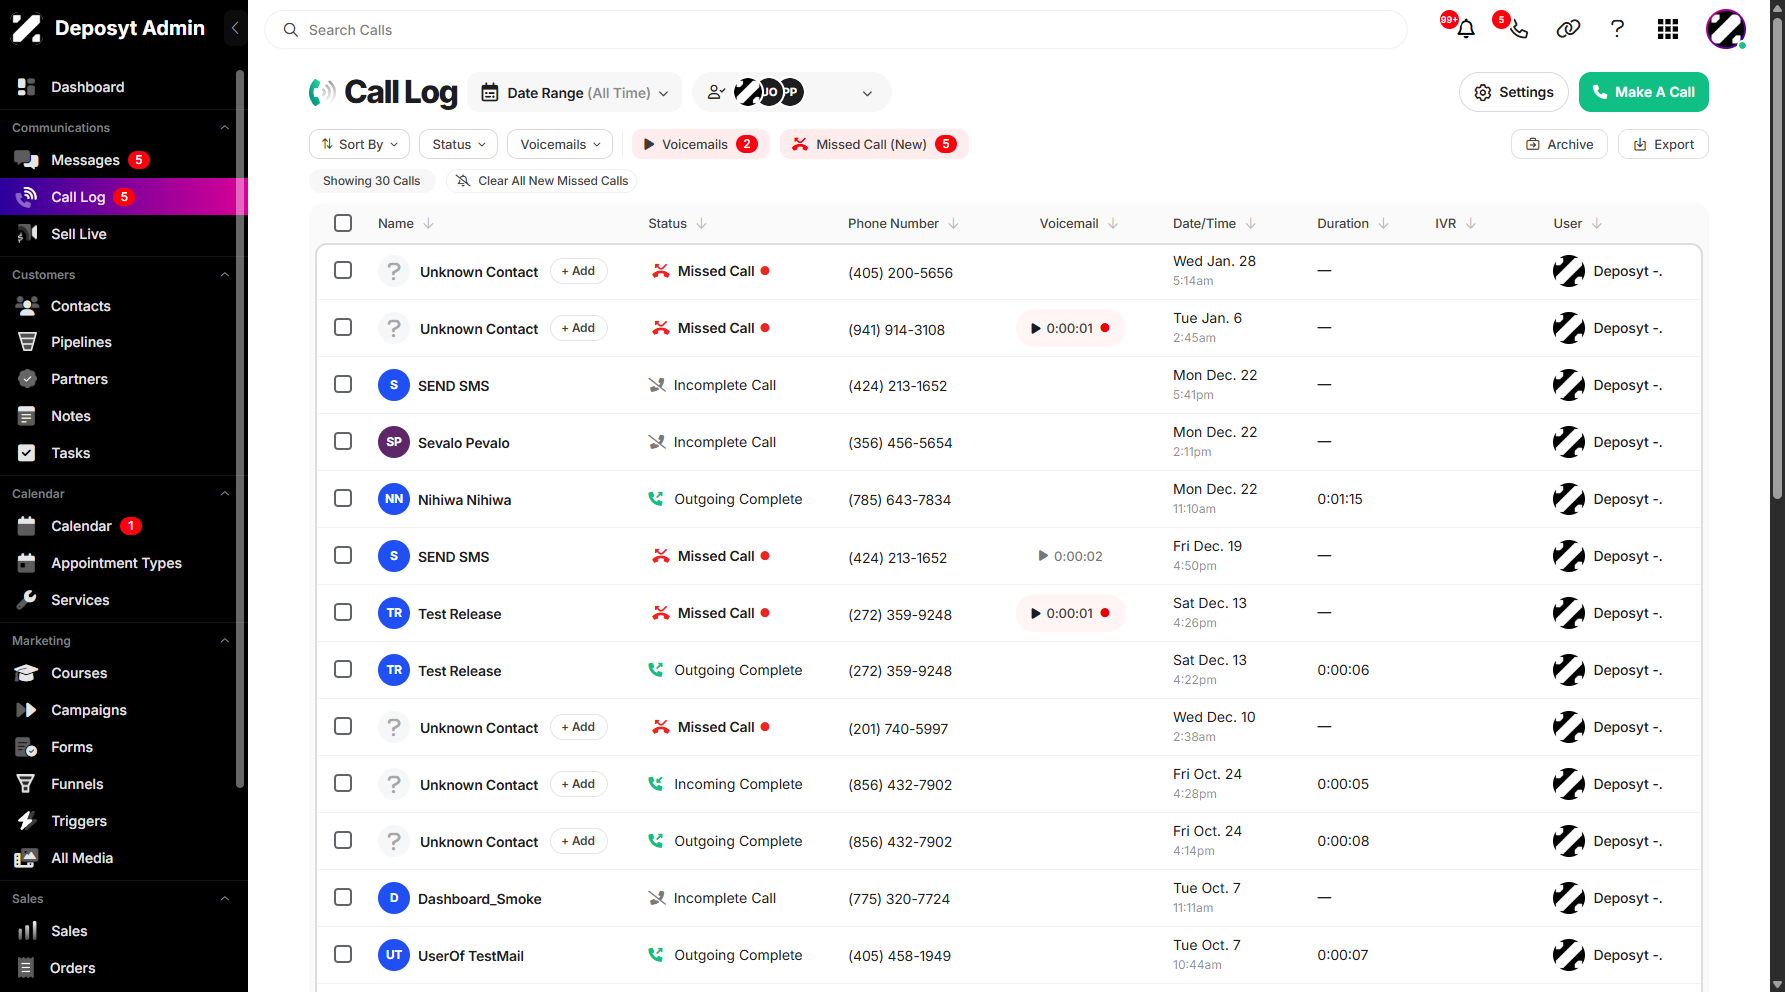1785x992 pixels.
Task: Open the Sort By dropdown
Action: 359,144
